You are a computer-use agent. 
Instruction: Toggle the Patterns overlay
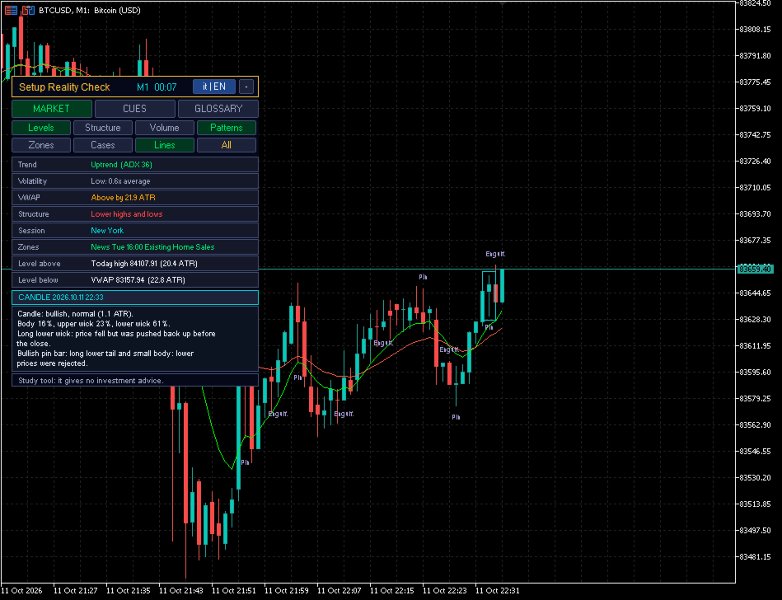coord(226,128)
